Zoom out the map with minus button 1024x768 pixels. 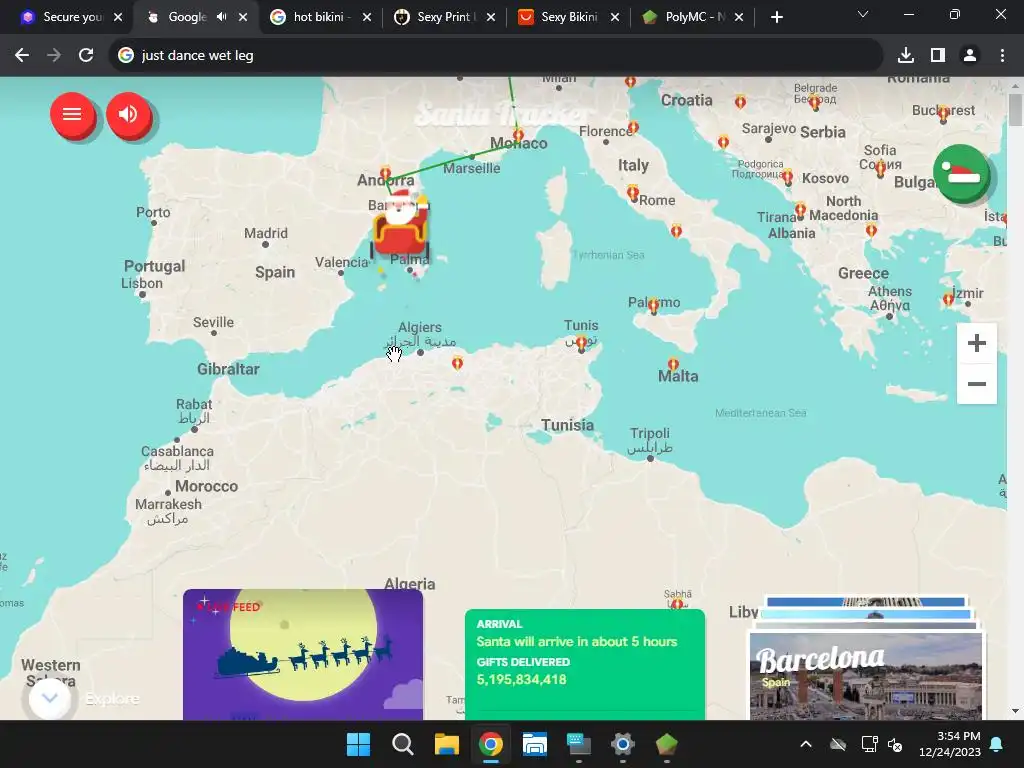point(976,384)
